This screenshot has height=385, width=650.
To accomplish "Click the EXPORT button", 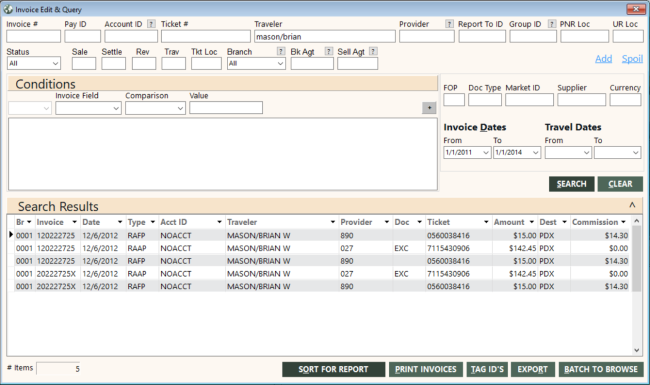I will pos(533,369).
